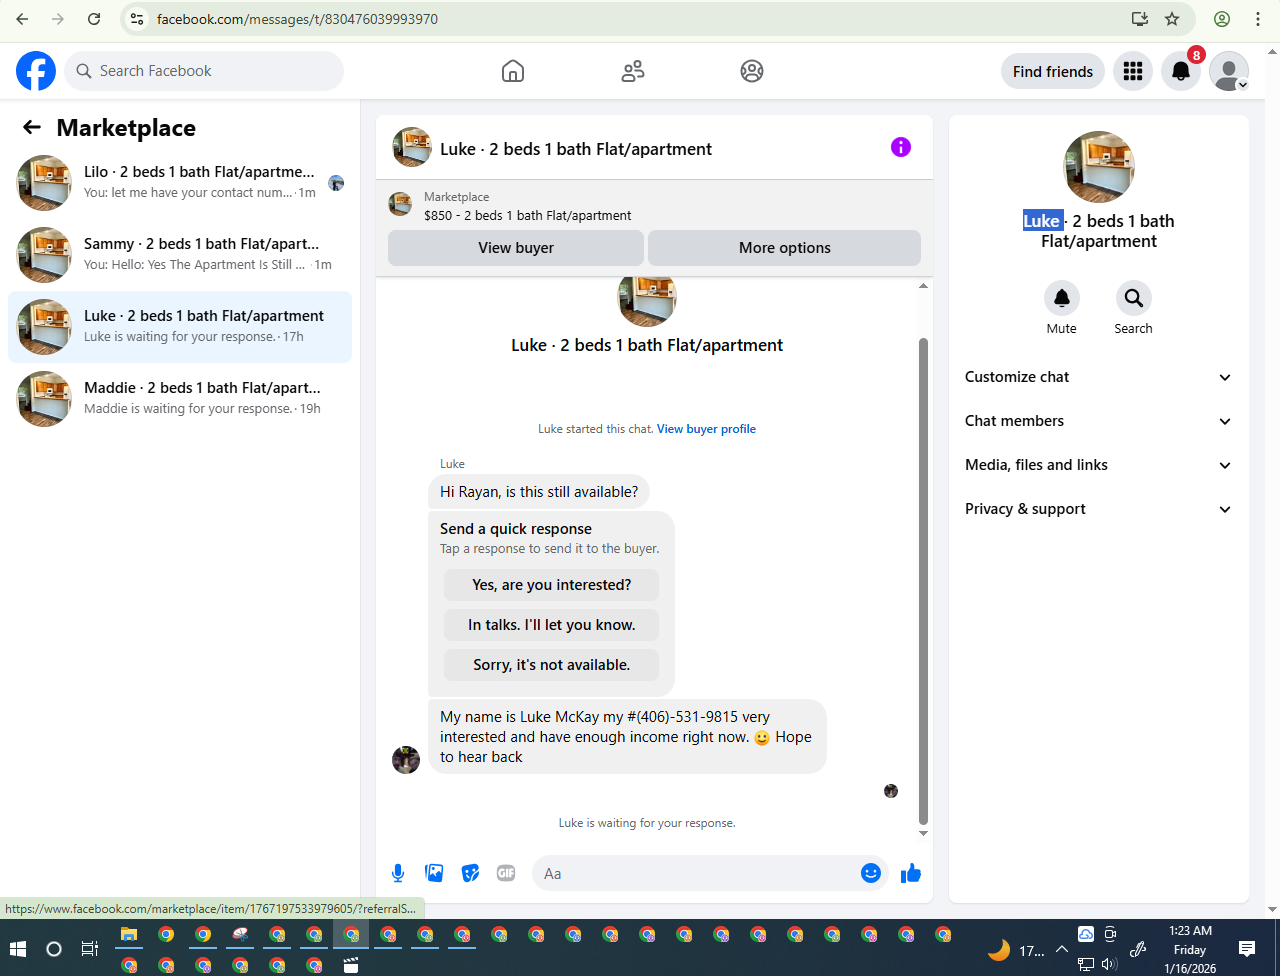
Task: Click More options button
Action: [x=785, y=248]
